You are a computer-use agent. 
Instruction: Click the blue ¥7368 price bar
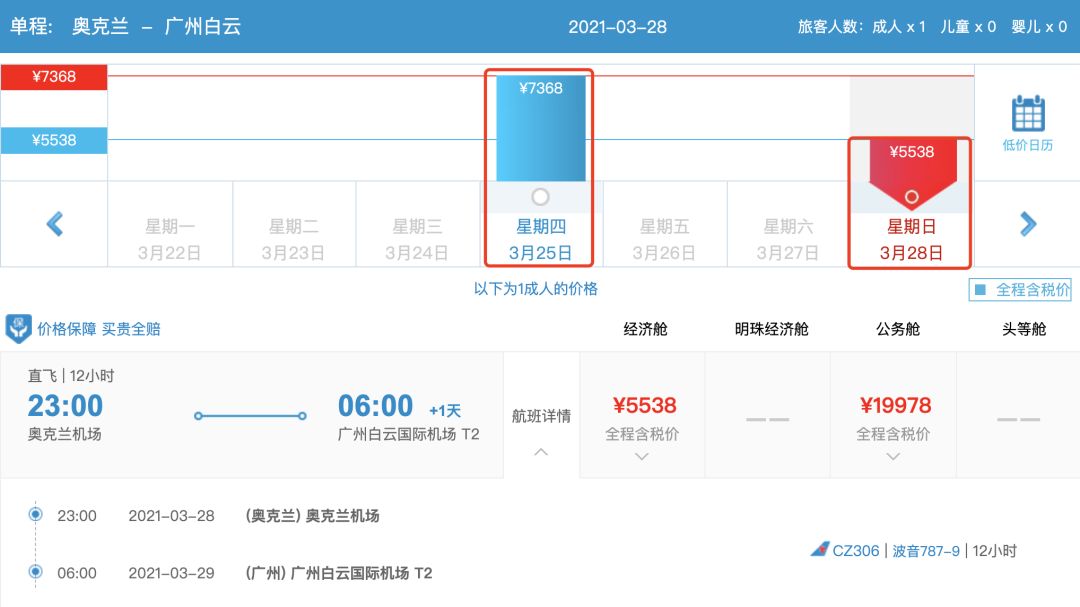[x=540, y=130]
